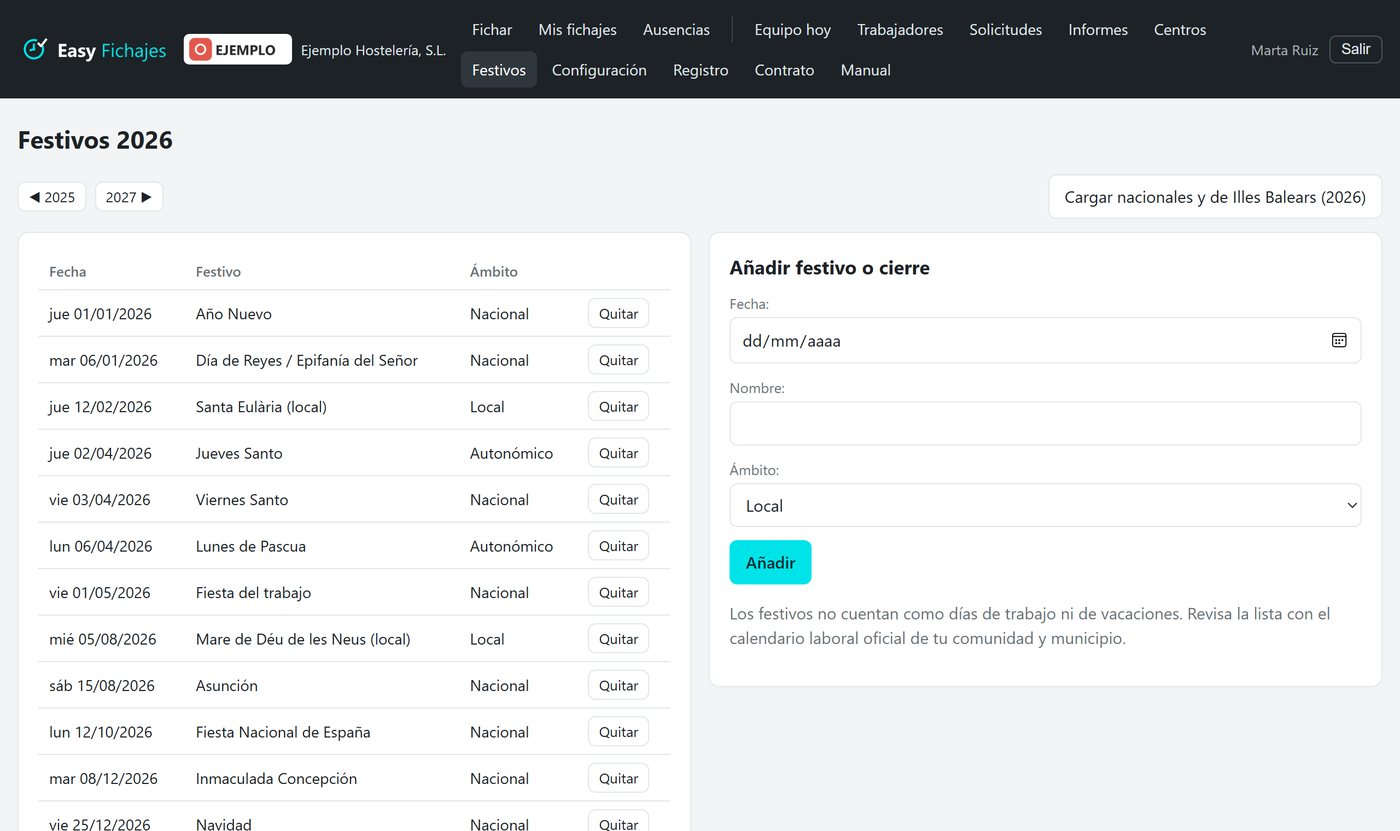Click the Easy Fichajes clock logo icon
The width and height of the screenshot is (1400, 831).
pyautogui.click(x=35, y=49)
